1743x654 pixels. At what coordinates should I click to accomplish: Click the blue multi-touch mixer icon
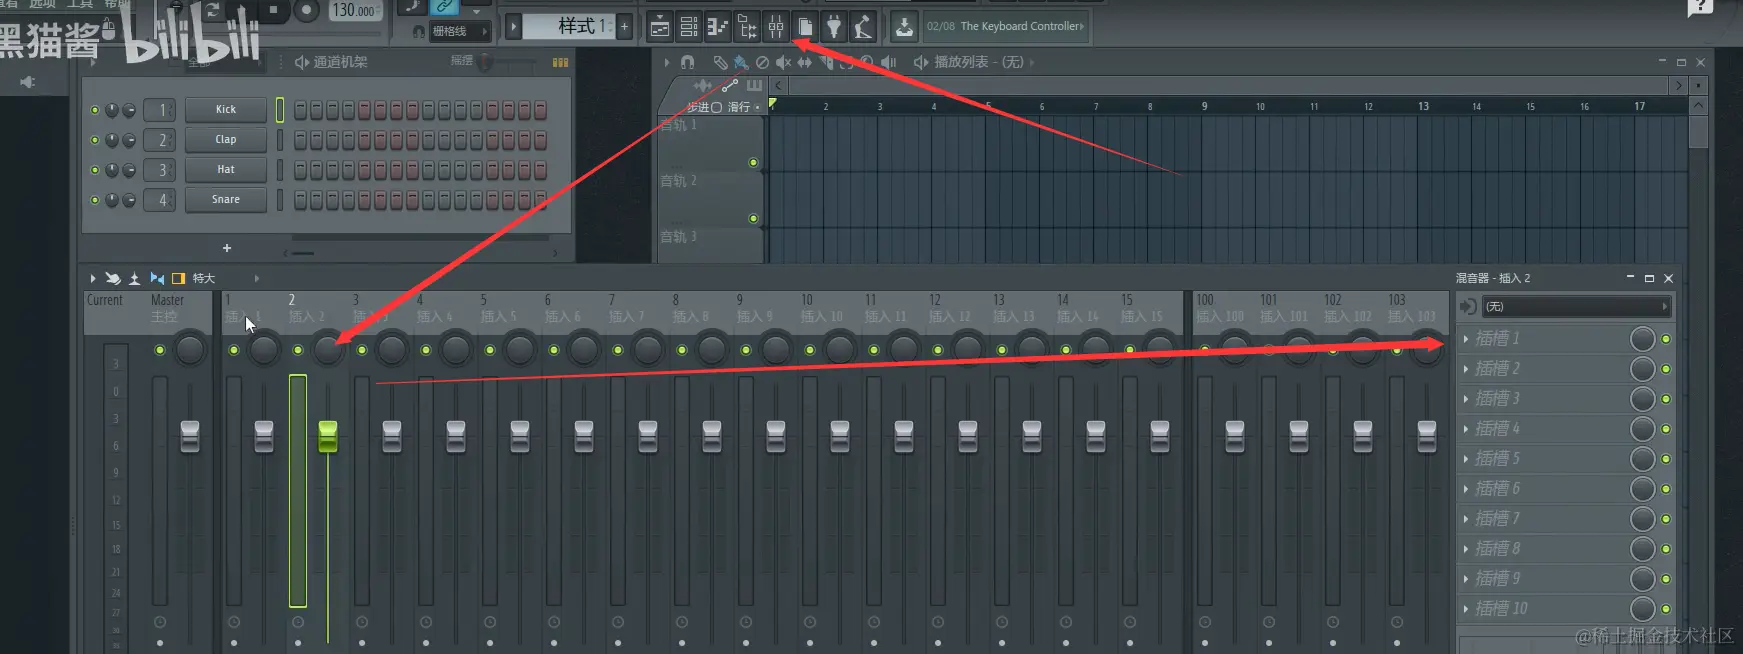[x=157, y=278]
